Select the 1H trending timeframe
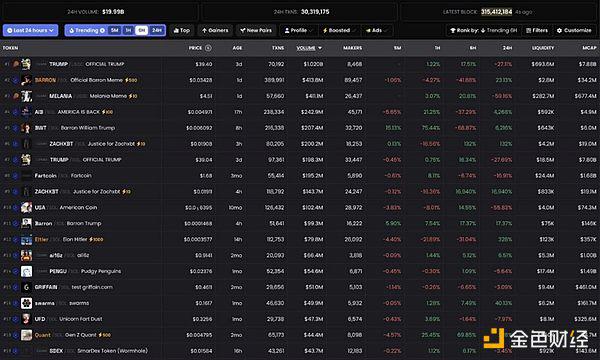This screenshot has height=360, width=600. pos(128,30)
